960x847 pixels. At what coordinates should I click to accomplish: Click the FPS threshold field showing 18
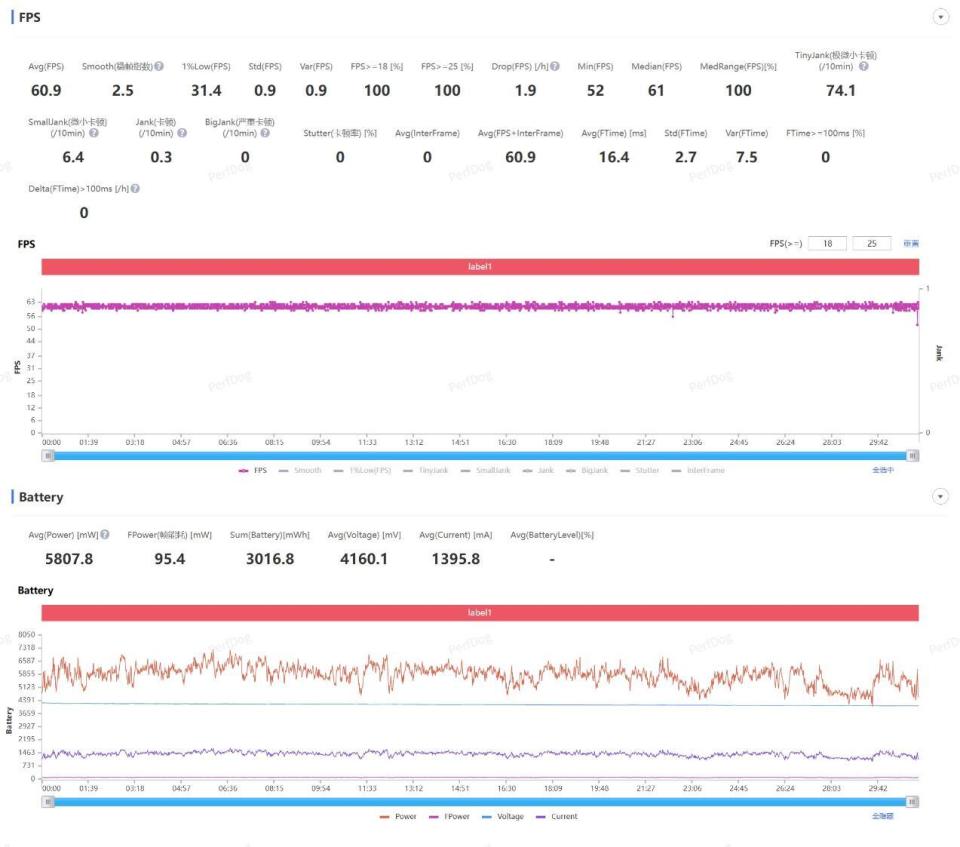[827, 243]
